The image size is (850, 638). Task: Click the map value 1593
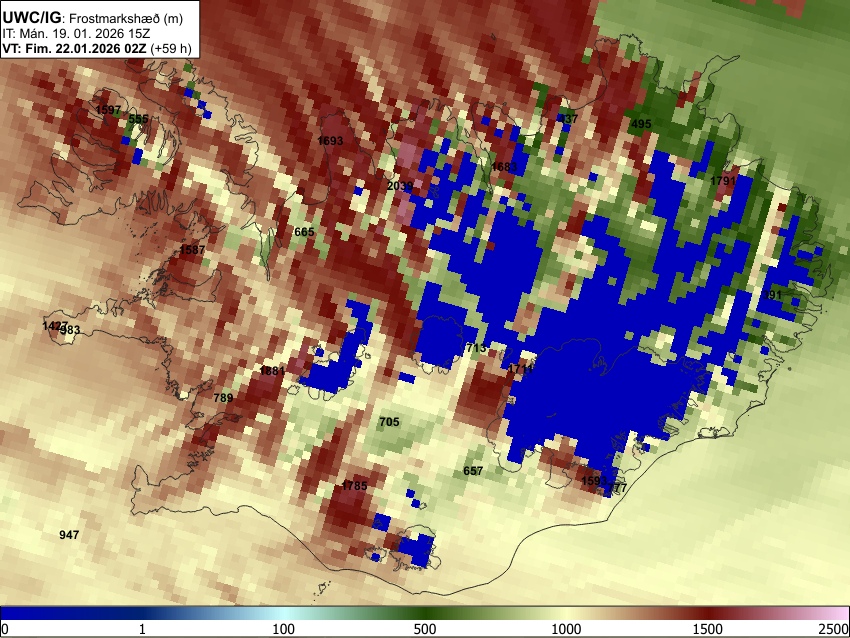tap(594, 481)
